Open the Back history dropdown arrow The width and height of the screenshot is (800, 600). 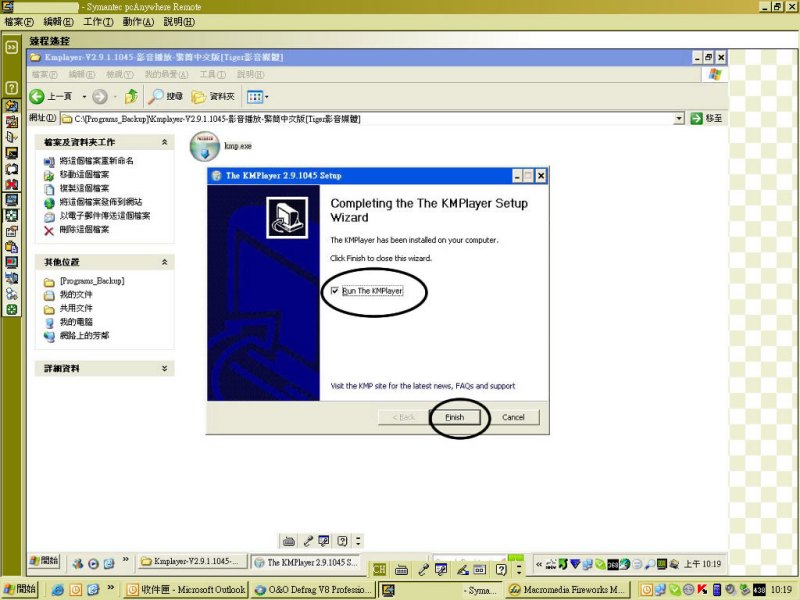pos(84,96)
